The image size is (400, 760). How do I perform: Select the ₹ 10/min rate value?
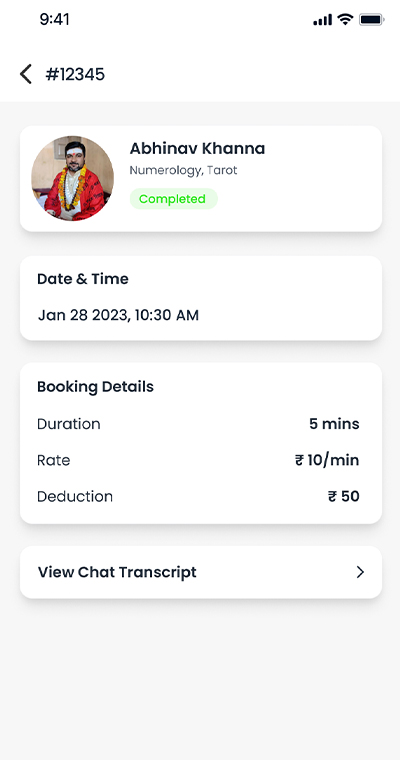coord(327,460)
